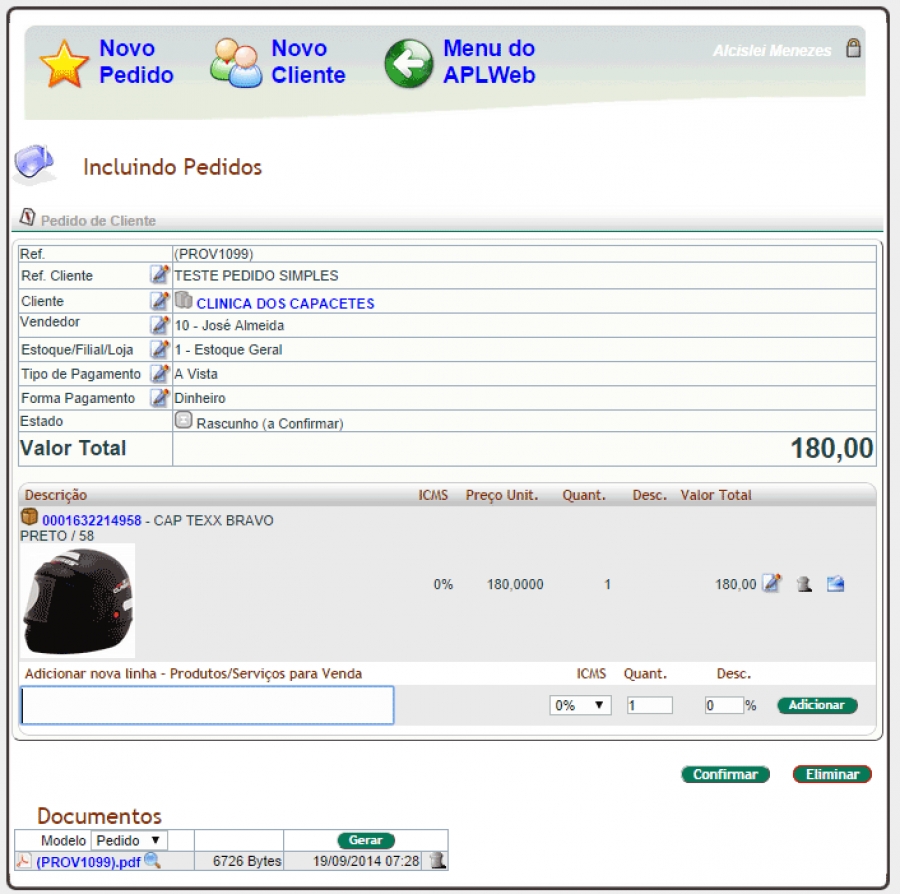Edit Estoque/Filial/Loja with pencil icon
This screenshot has height=894, width=900.
coord(159,349)
